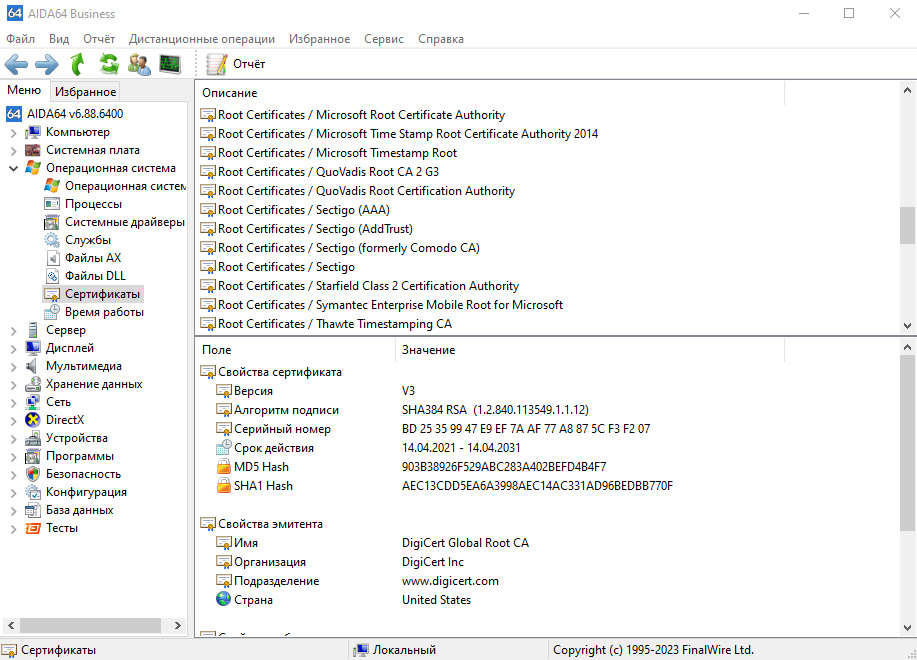Collapse the Операционная система node

coord(13,168)
